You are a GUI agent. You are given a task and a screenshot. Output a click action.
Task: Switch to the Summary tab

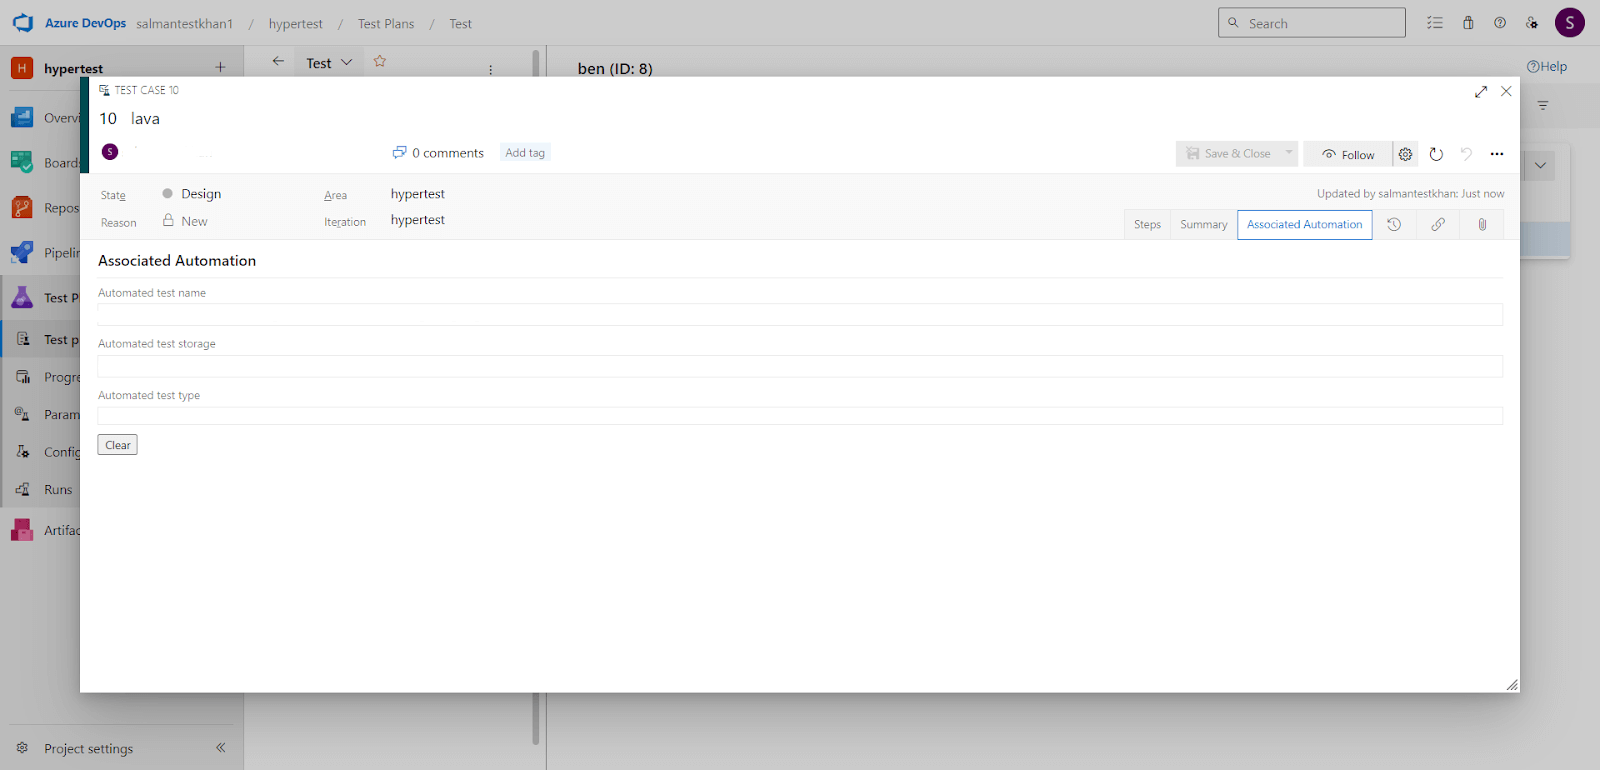(x=1203, y=225)
